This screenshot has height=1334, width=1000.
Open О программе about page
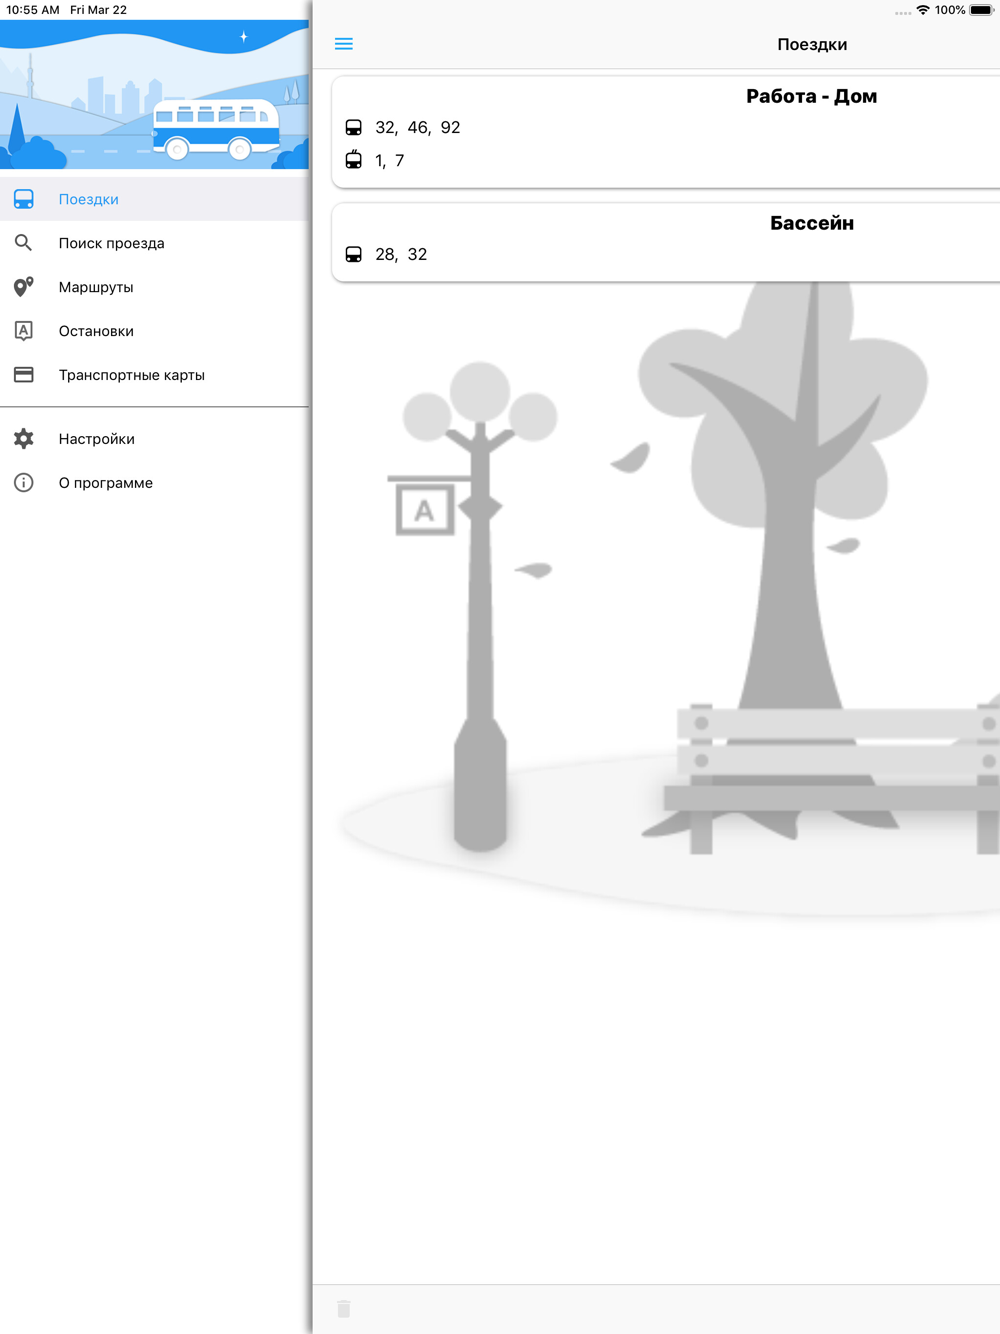[155, 483]
